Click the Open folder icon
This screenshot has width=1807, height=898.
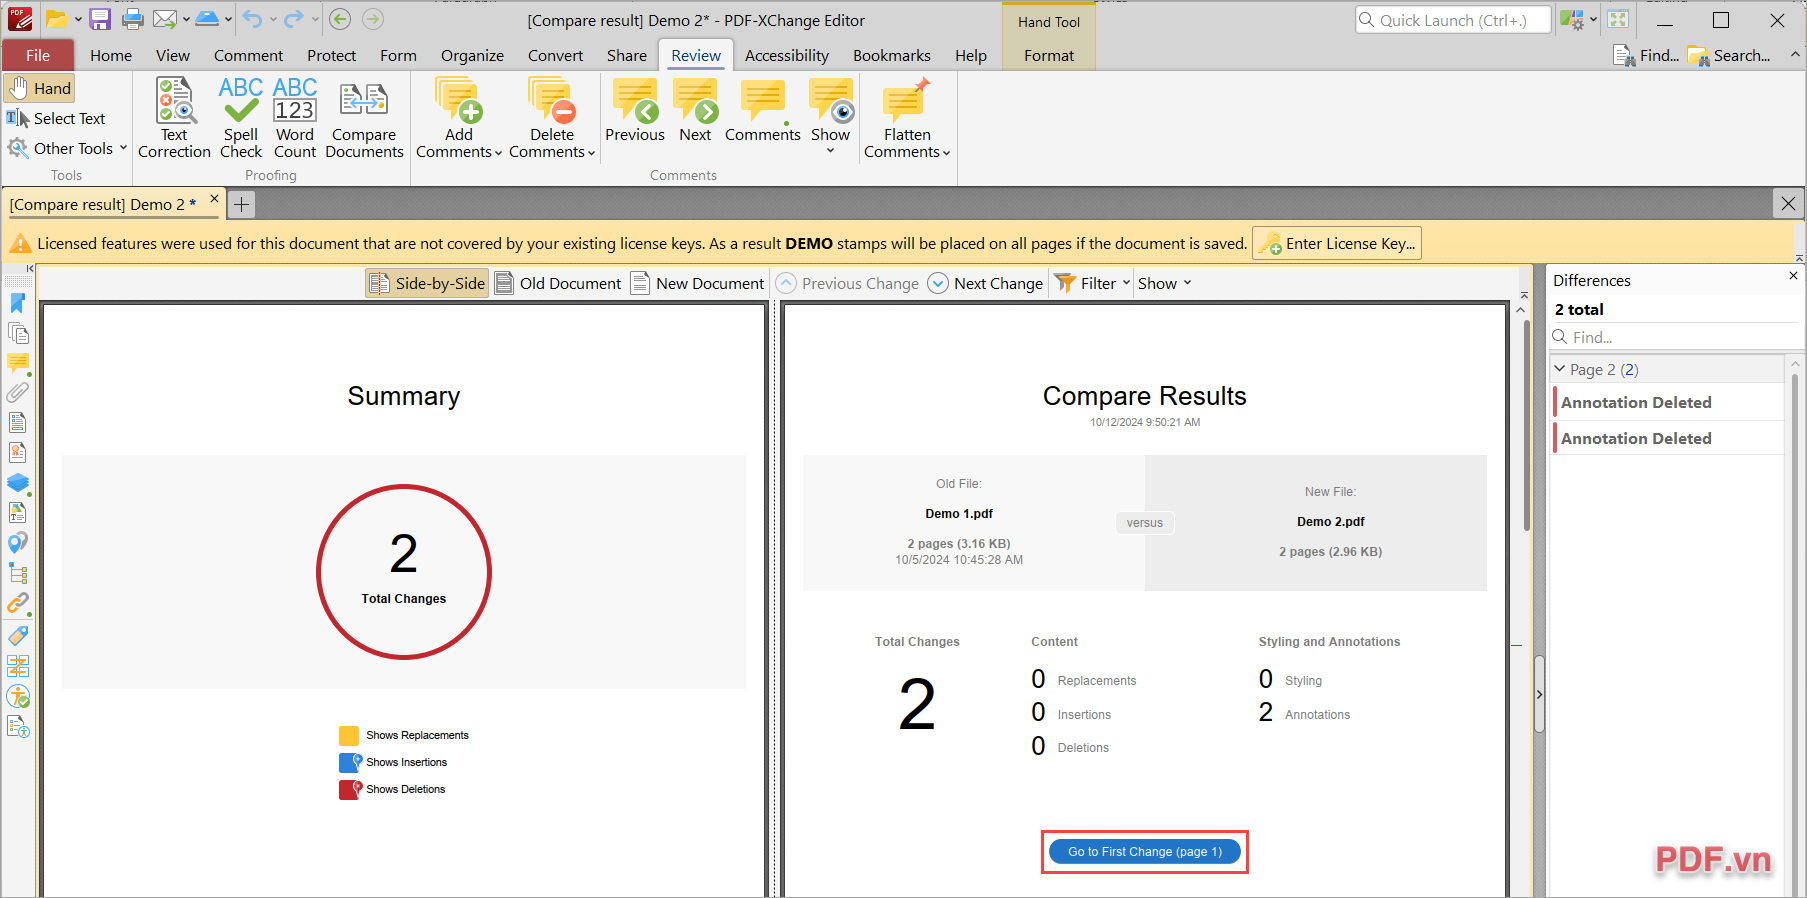tap(57, 19)
